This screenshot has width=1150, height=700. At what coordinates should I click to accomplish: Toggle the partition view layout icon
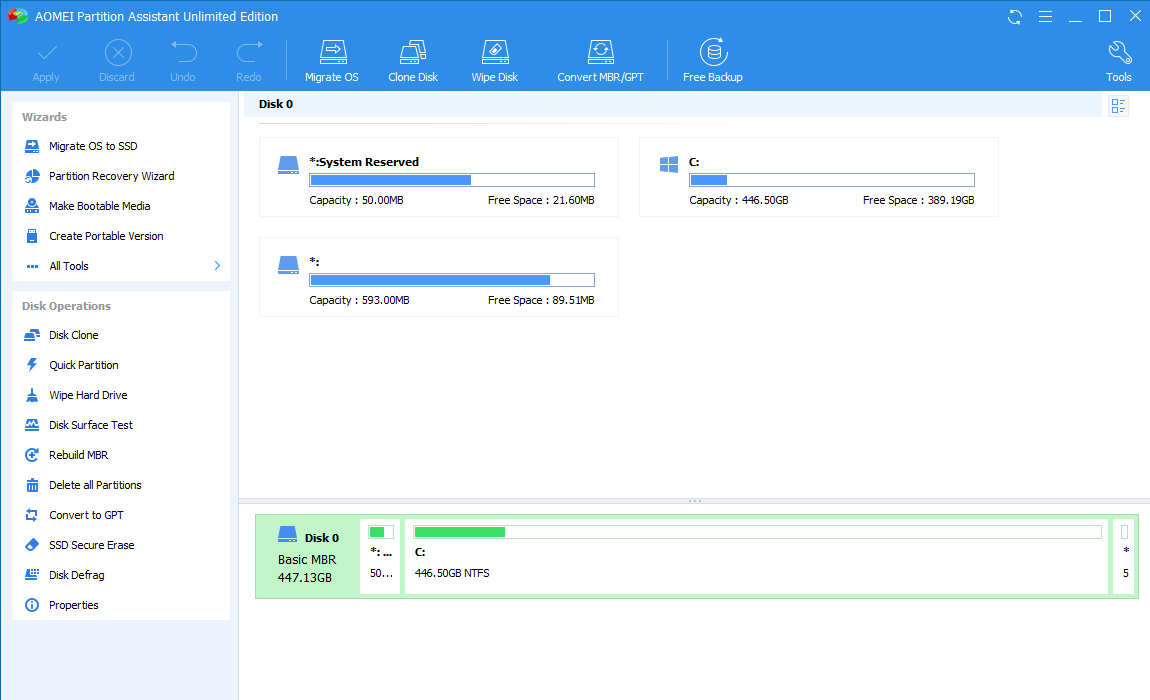[1118, 106]
